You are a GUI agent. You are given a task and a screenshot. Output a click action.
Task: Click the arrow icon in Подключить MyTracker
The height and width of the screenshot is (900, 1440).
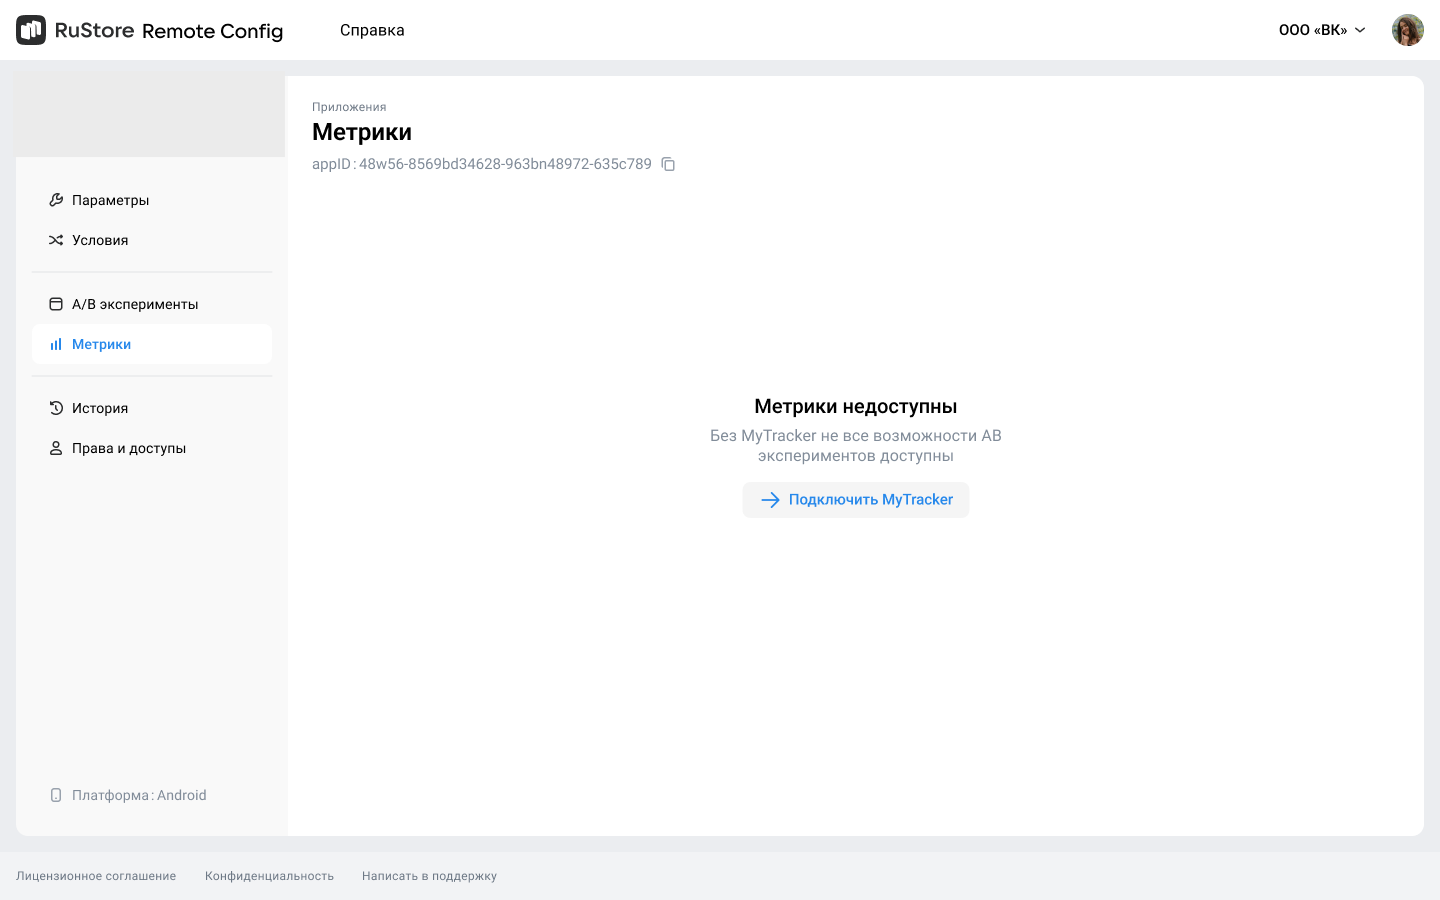tap(770, 500)
